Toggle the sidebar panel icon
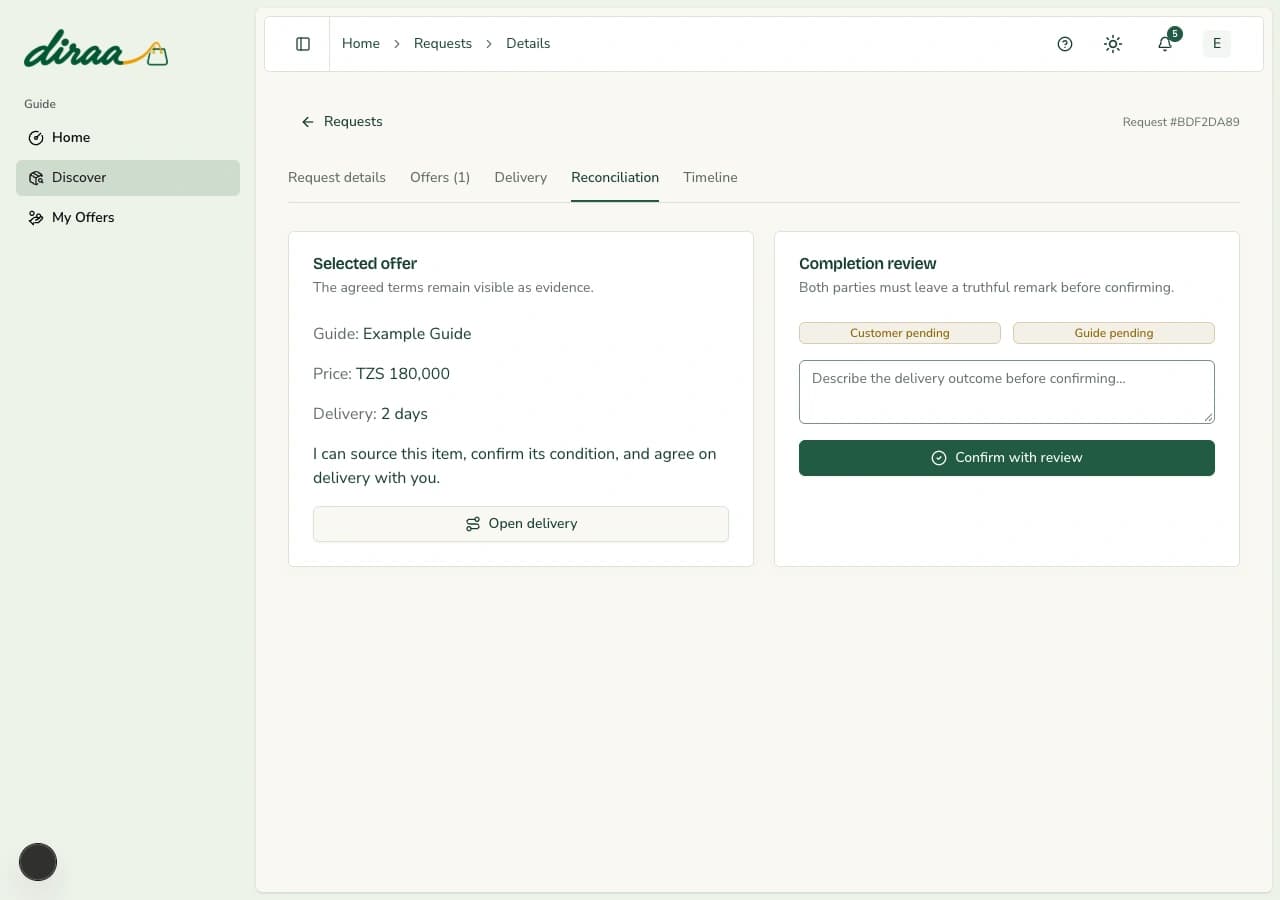The height and width of the screenshot is (900, 1280). pos(303,44)
